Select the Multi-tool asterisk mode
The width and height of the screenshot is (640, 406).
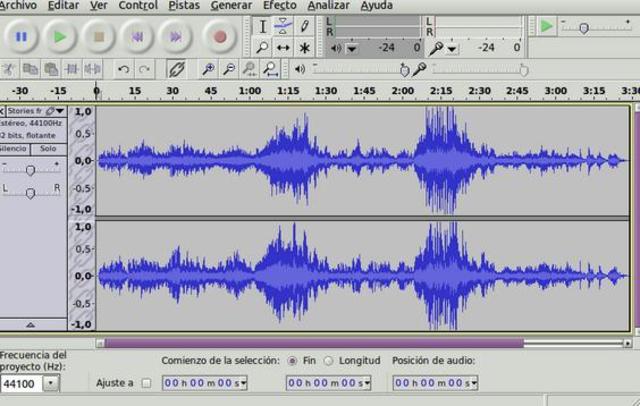[304, 48]
